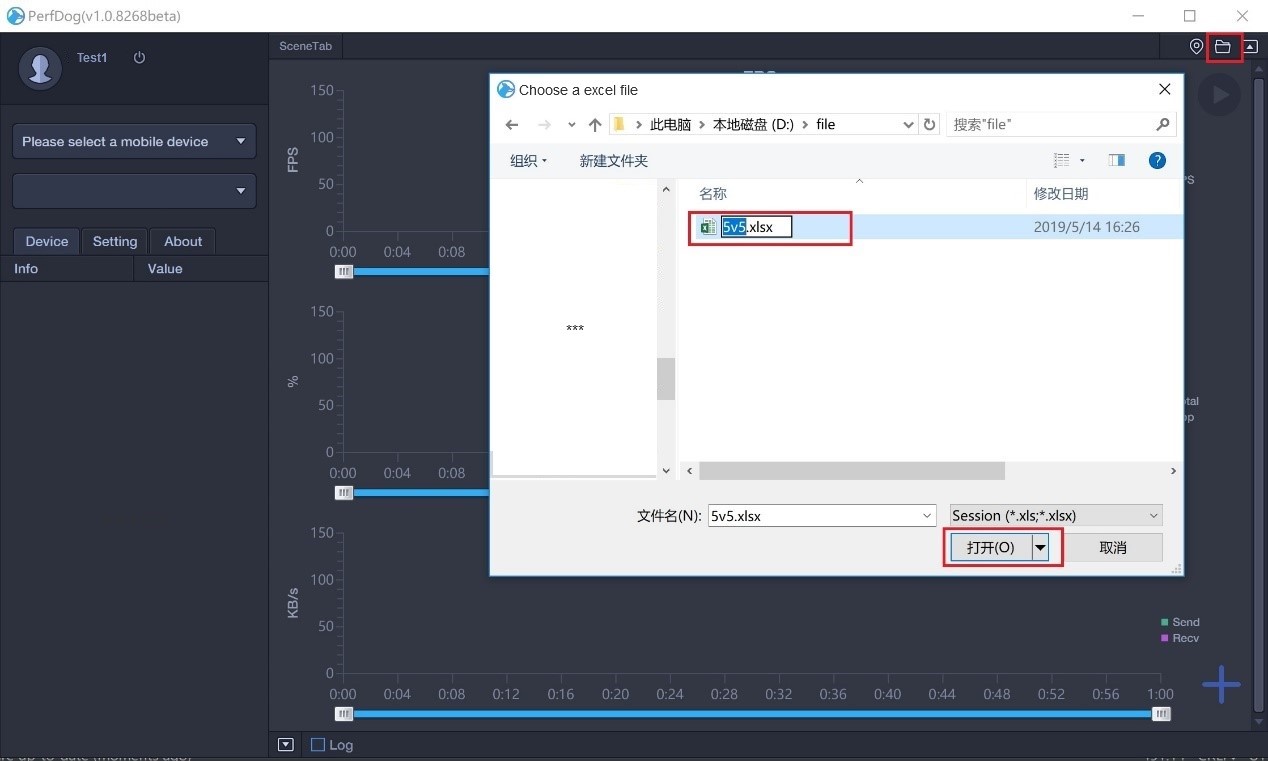Click the 名称 column header sort arrow

(x=858, y=183)
